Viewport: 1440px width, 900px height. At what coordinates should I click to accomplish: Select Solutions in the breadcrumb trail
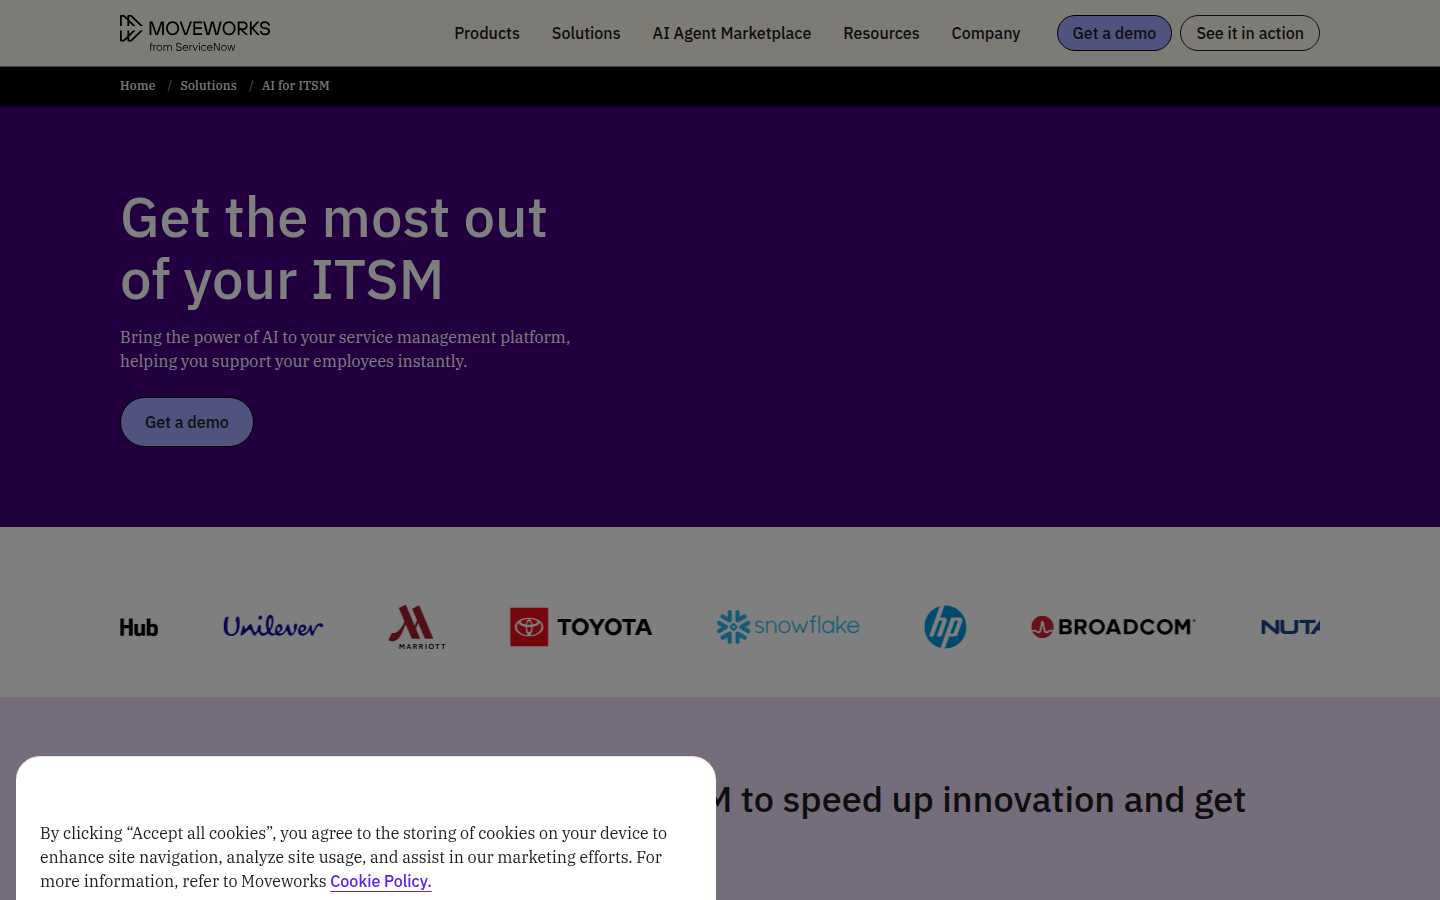click(208, 86)
